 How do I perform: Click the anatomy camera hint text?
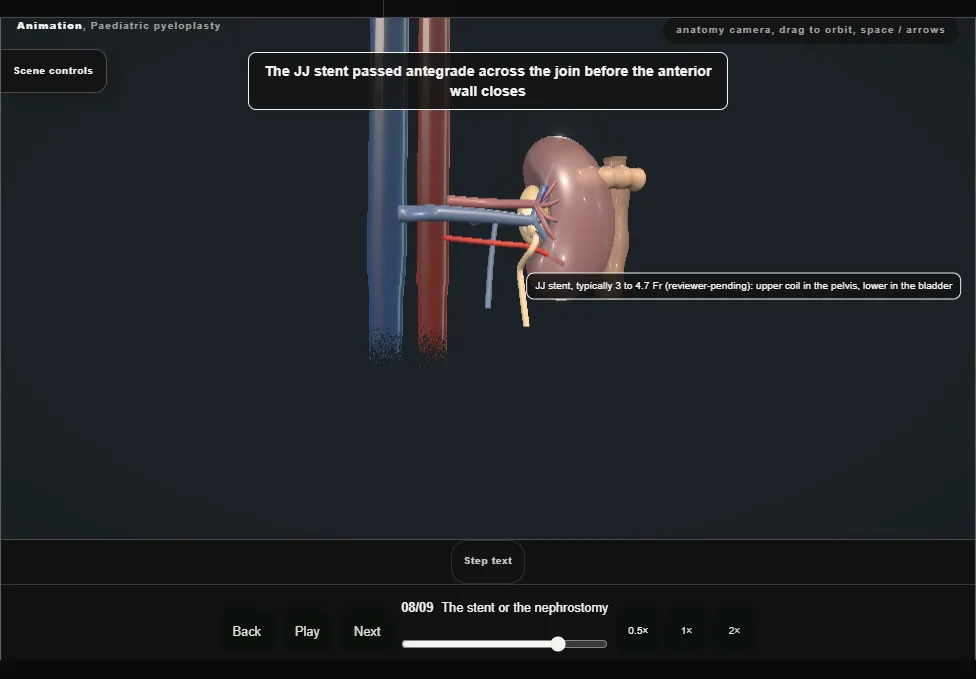click(810, 30)
